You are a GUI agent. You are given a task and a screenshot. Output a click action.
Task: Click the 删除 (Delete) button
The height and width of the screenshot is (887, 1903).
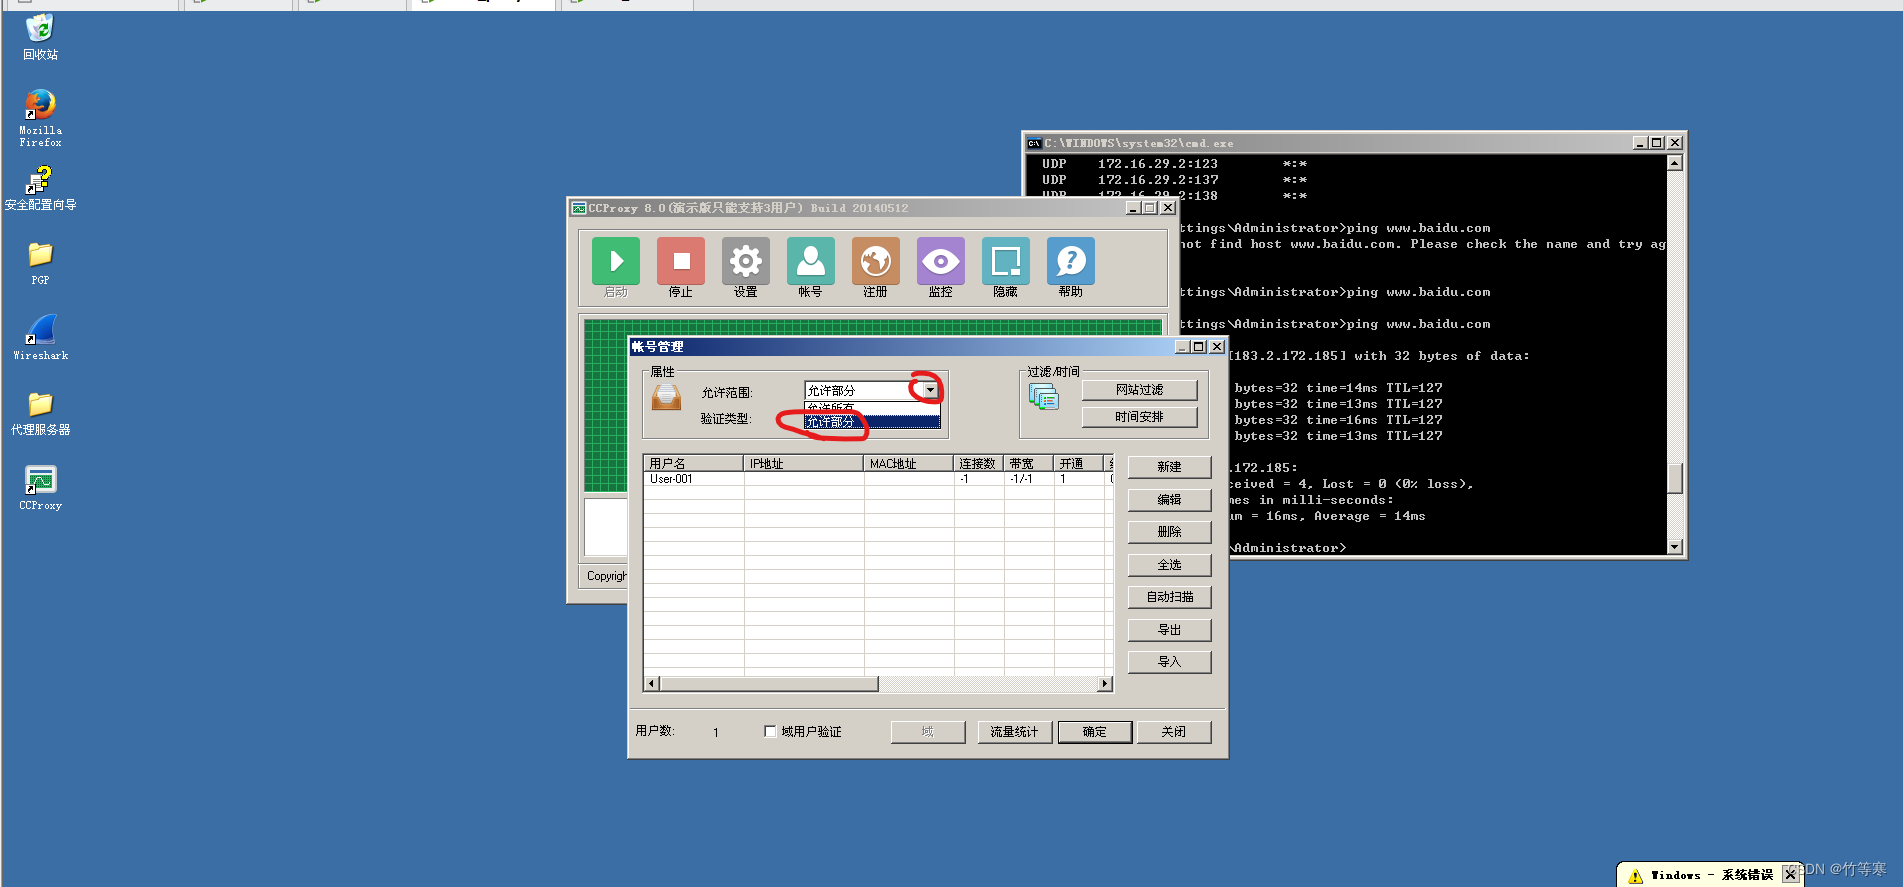[x=1170, y=532]
